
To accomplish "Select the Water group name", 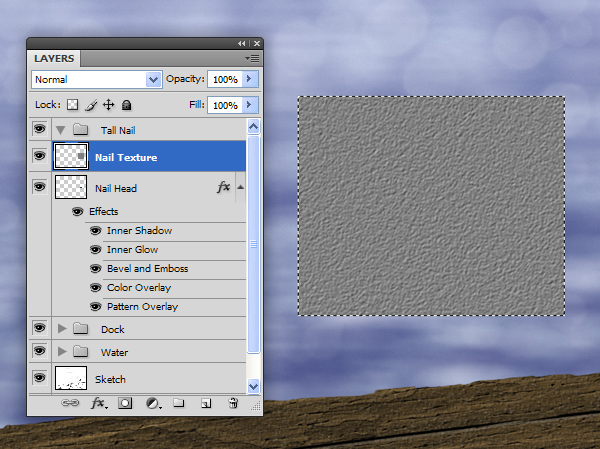I will (114, 353).
